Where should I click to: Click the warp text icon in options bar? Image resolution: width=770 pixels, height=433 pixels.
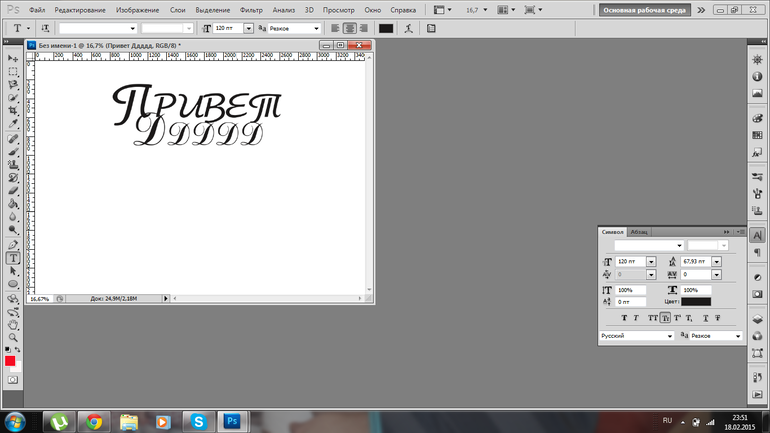click(408, 28)
